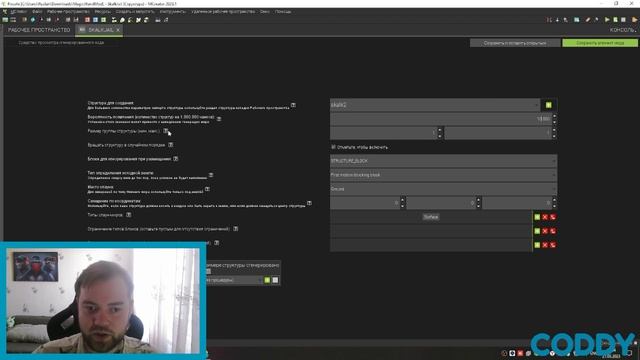
Task: Click green import button next to skalk2
Action: point(549,105)
